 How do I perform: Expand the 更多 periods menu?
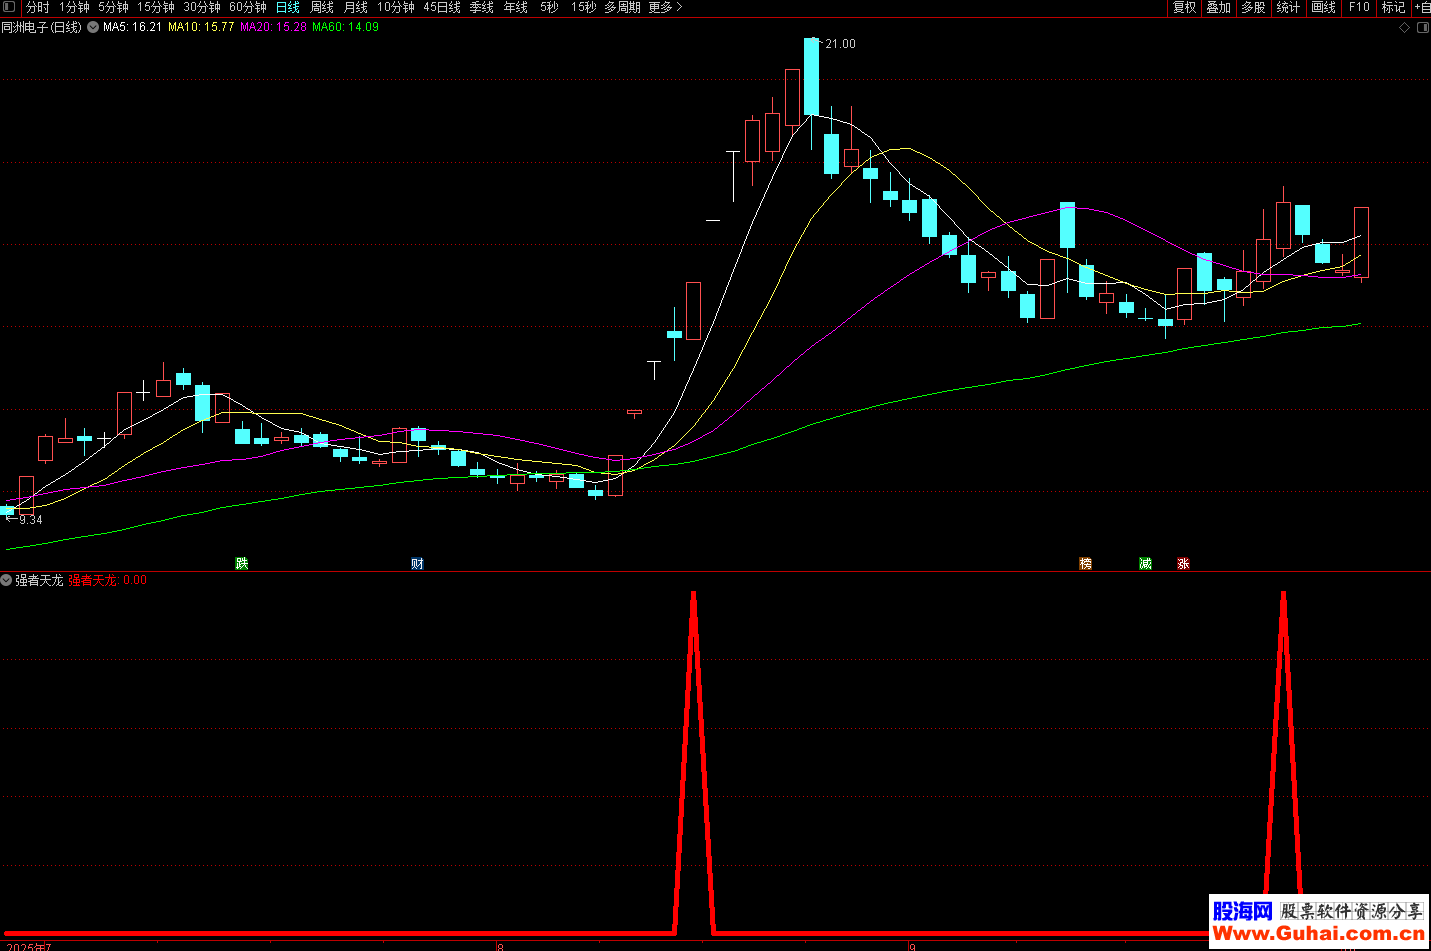[665, 7]
